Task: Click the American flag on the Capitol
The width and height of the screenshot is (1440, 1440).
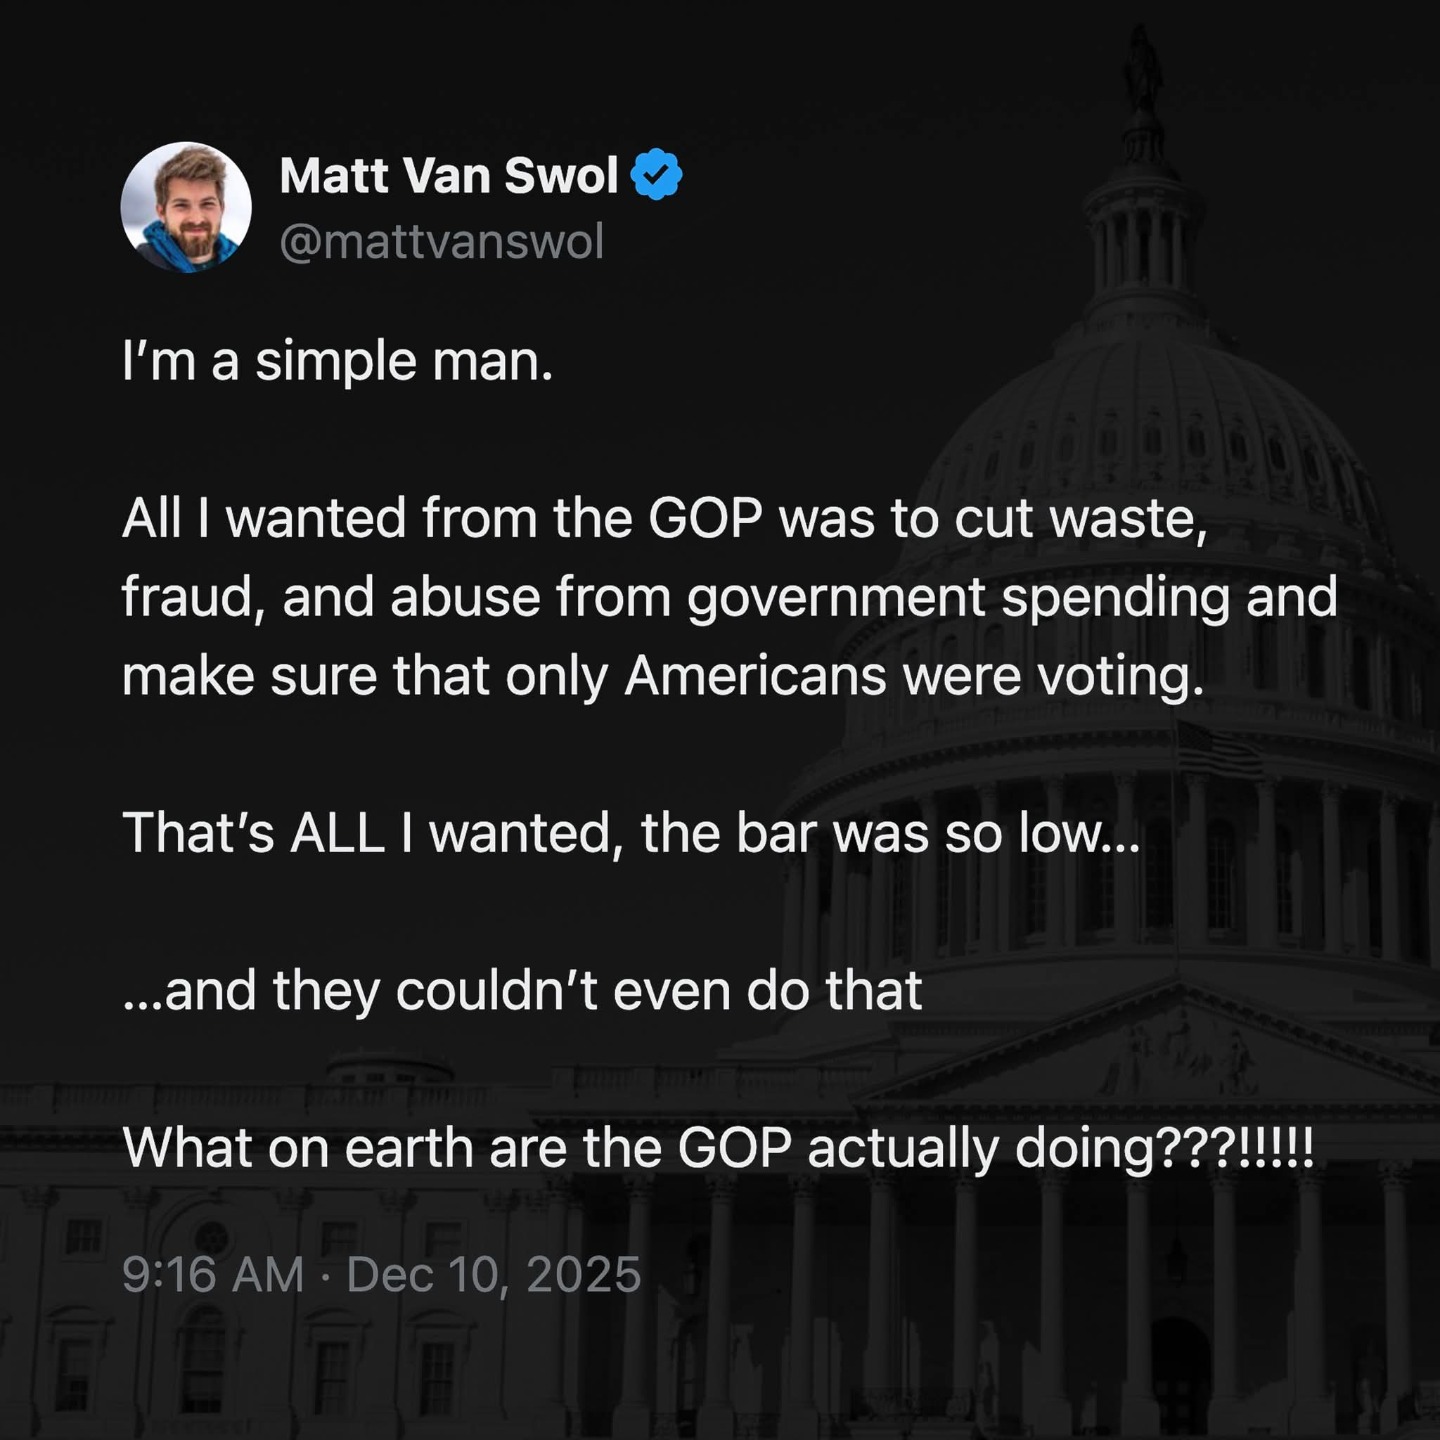Action: click(x=1218, y=752)
